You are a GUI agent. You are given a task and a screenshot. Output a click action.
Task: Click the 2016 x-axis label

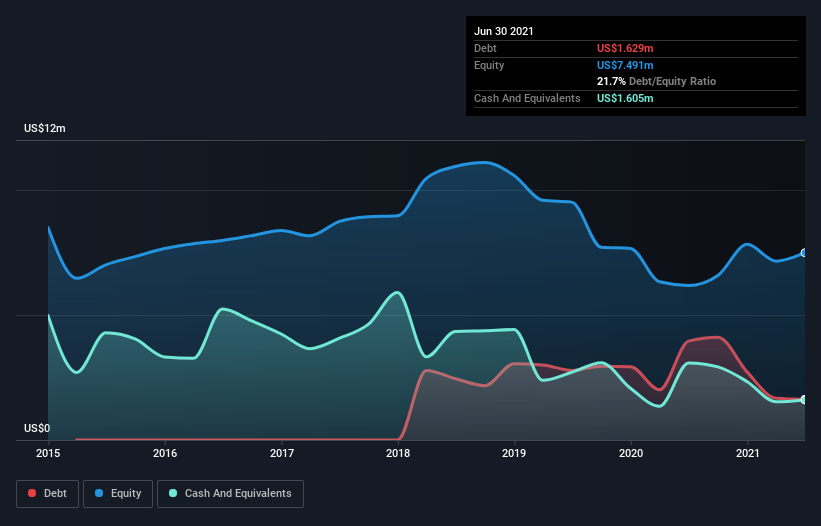click(x=165, y=453)
